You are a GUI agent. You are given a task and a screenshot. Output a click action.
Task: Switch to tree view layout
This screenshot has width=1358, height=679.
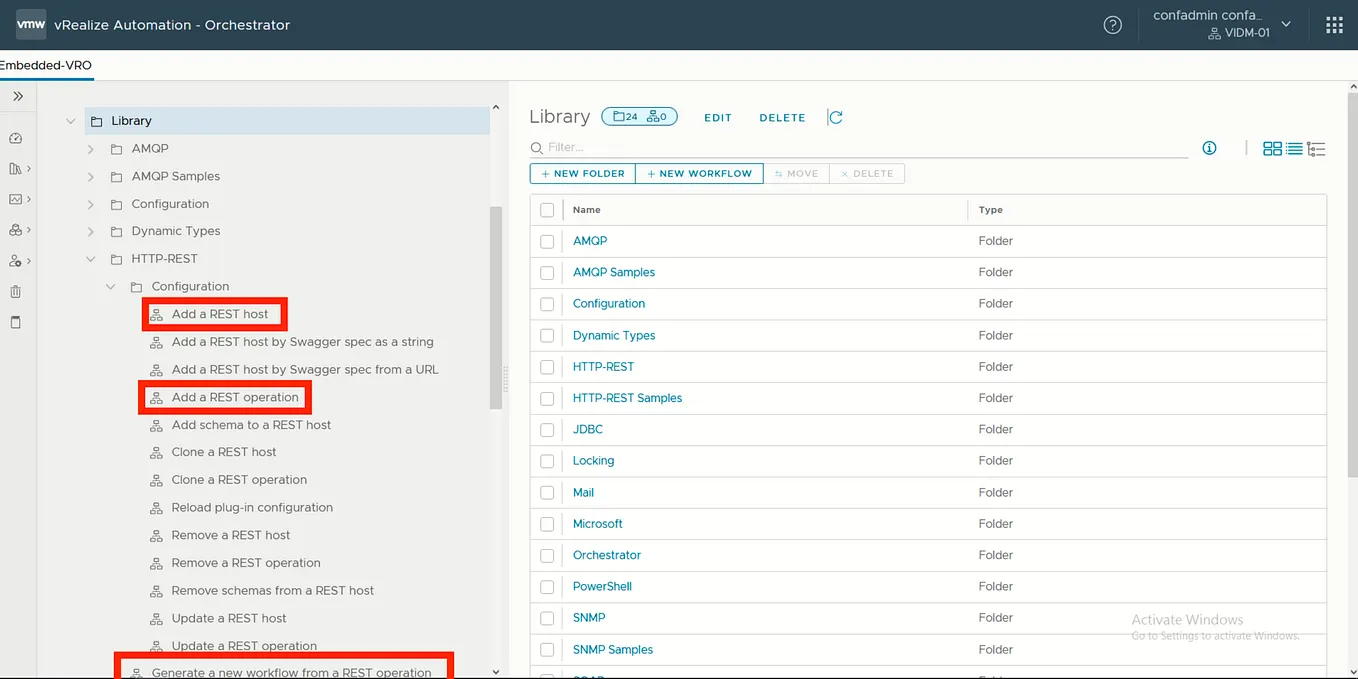(1317, 148)
